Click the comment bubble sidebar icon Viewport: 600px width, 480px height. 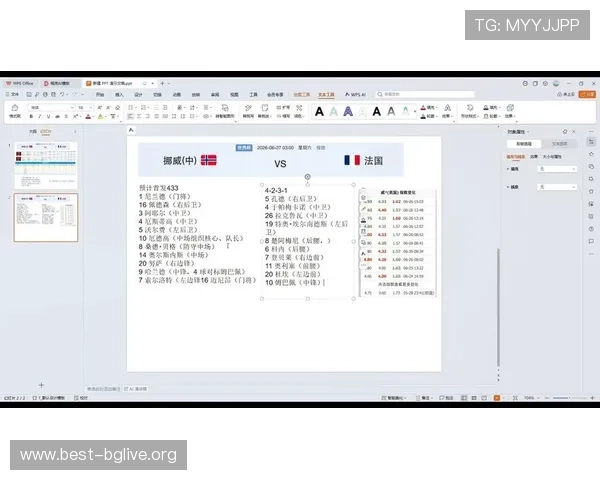coord(591,242)
